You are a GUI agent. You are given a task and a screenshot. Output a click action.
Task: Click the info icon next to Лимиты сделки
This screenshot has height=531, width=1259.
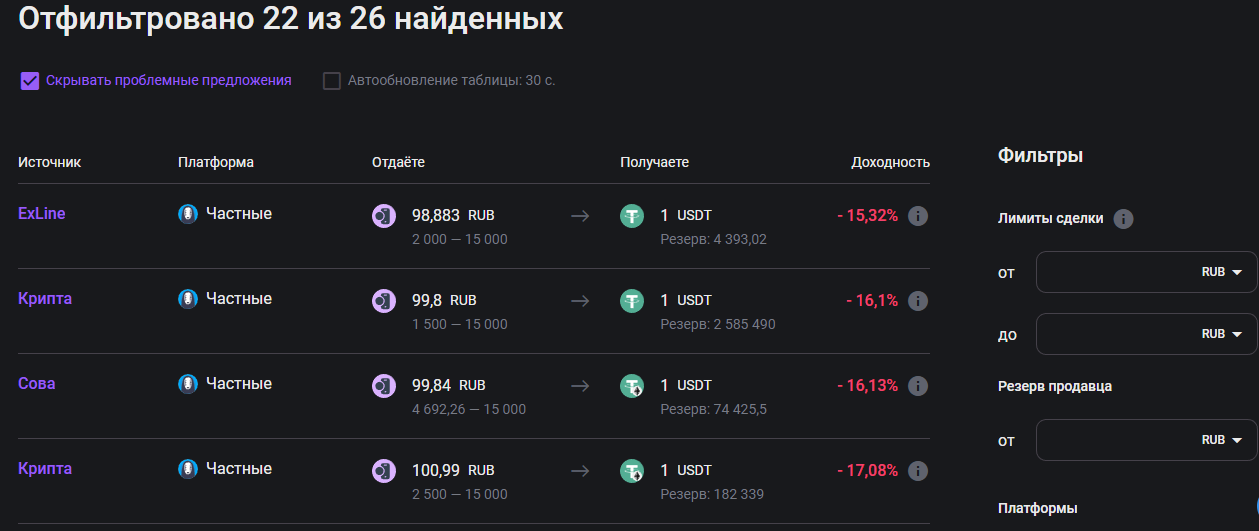tap(1123, 219)
